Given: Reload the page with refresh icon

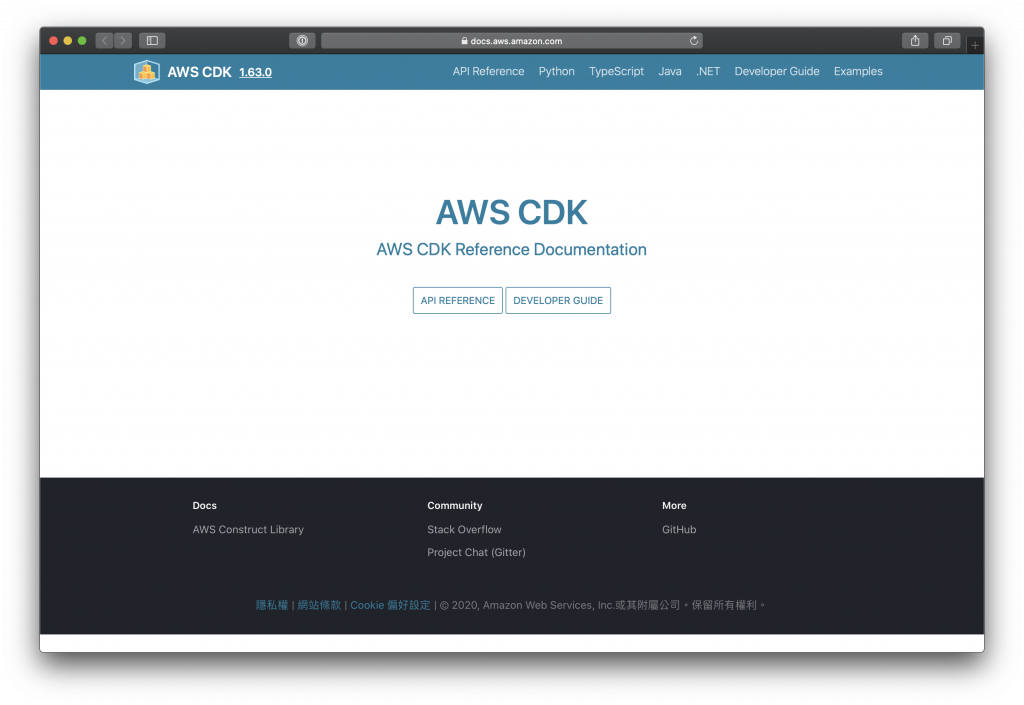Looking at the screenshot, I should tap(694, 40).
